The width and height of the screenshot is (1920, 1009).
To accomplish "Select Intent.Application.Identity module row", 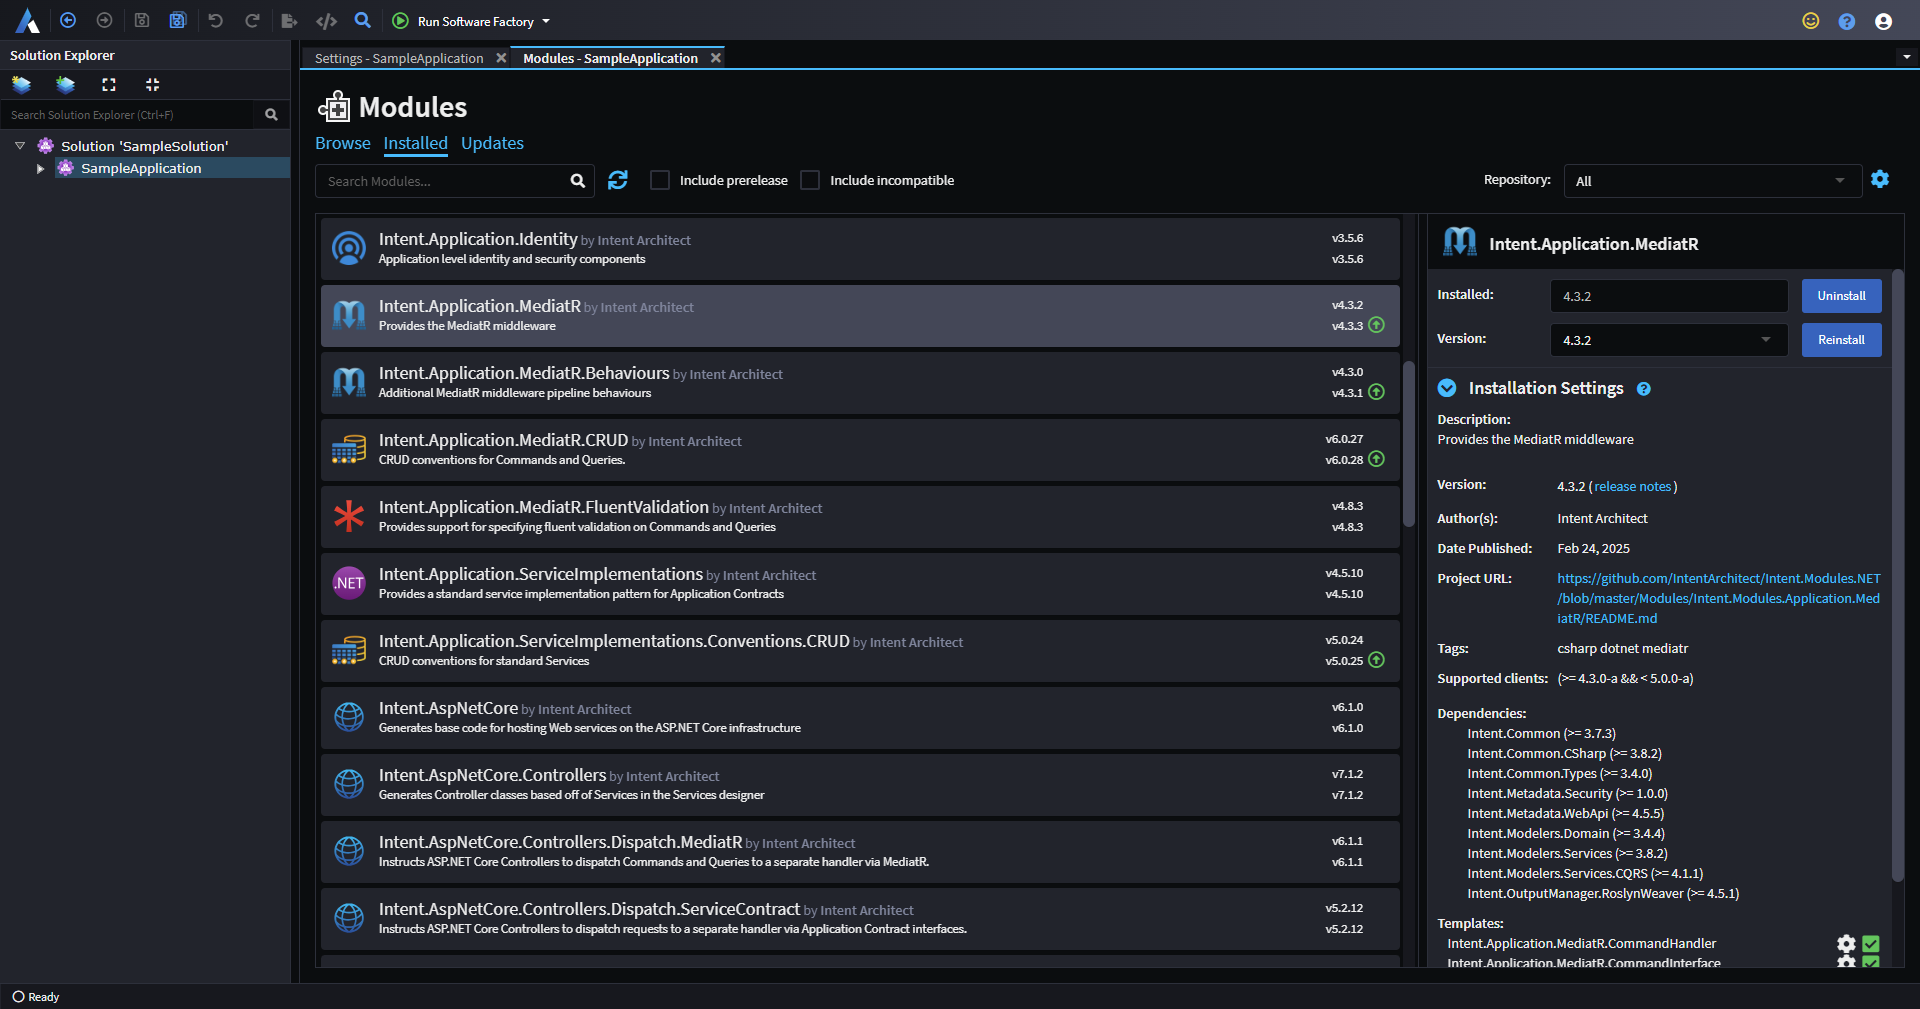I will coord(860,249).
